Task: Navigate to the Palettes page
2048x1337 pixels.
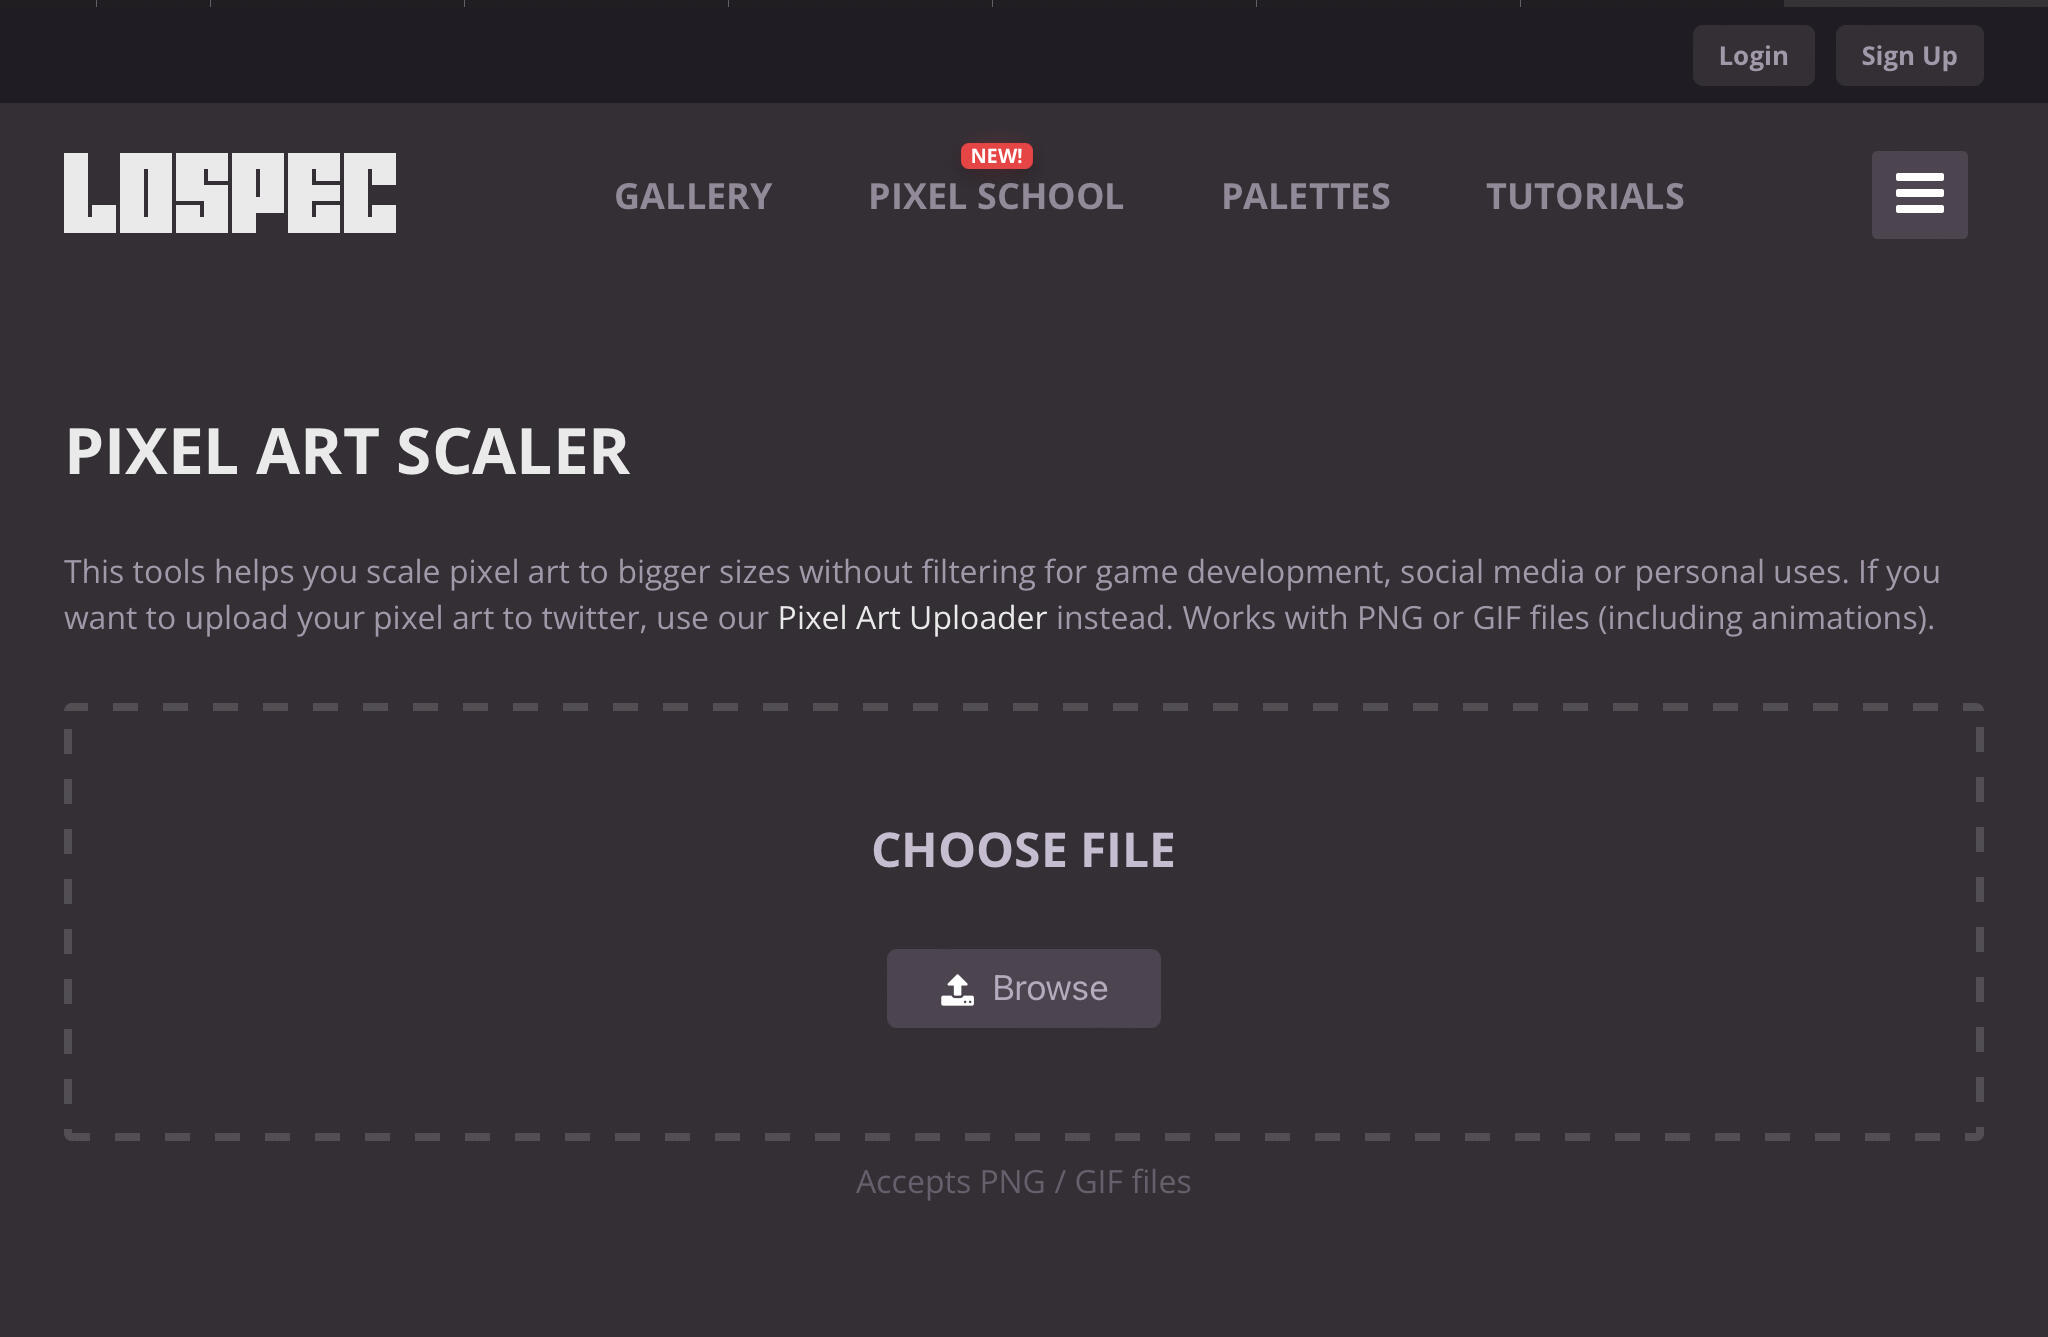Action: tap(1306, 196)
